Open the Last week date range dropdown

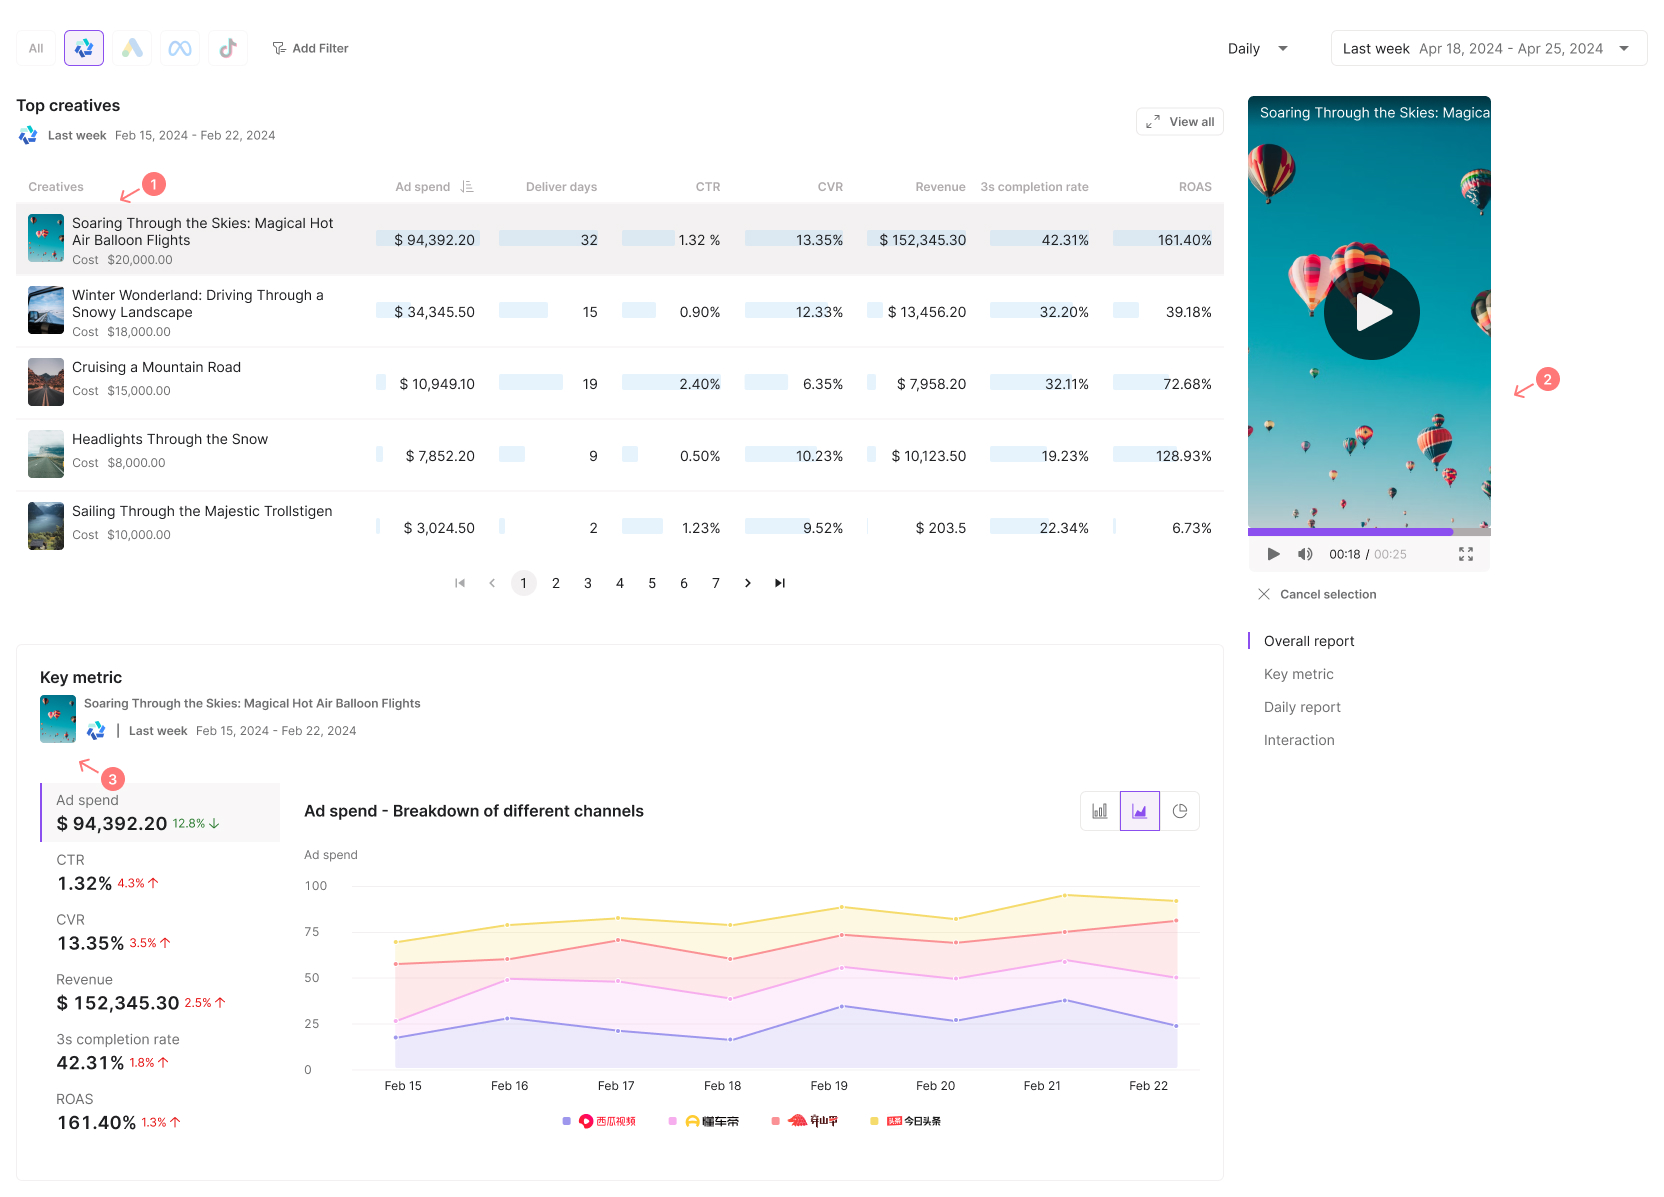point(1488,48)
